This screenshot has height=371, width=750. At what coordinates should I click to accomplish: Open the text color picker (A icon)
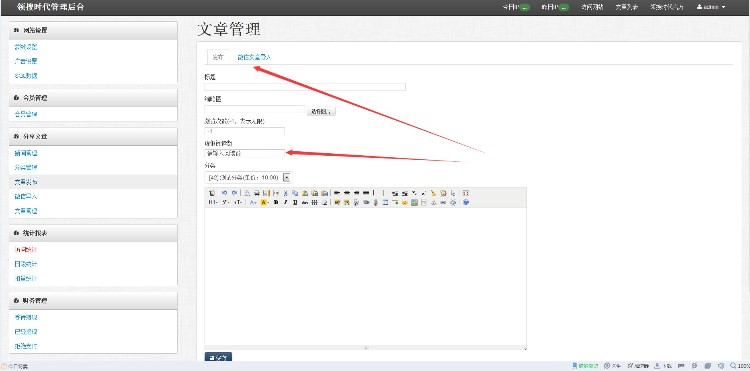[253, 202]
